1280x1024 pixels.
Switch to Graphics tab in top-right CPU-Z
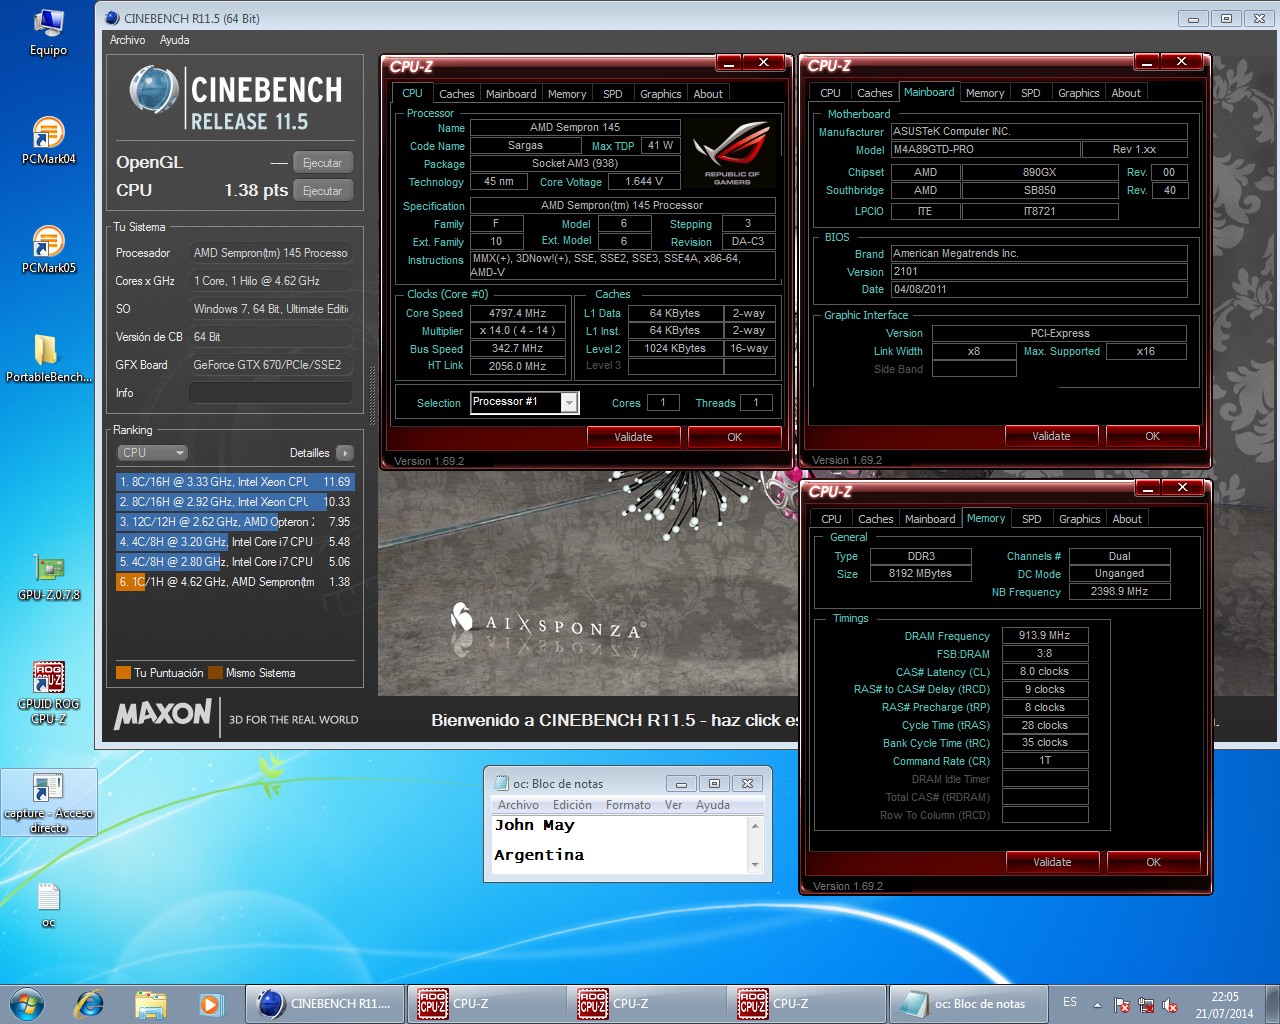click(x=1079, y=93)
